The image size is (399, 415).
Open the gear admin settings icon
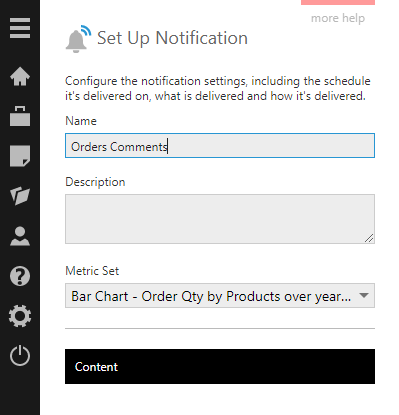(x=20, y=316)
